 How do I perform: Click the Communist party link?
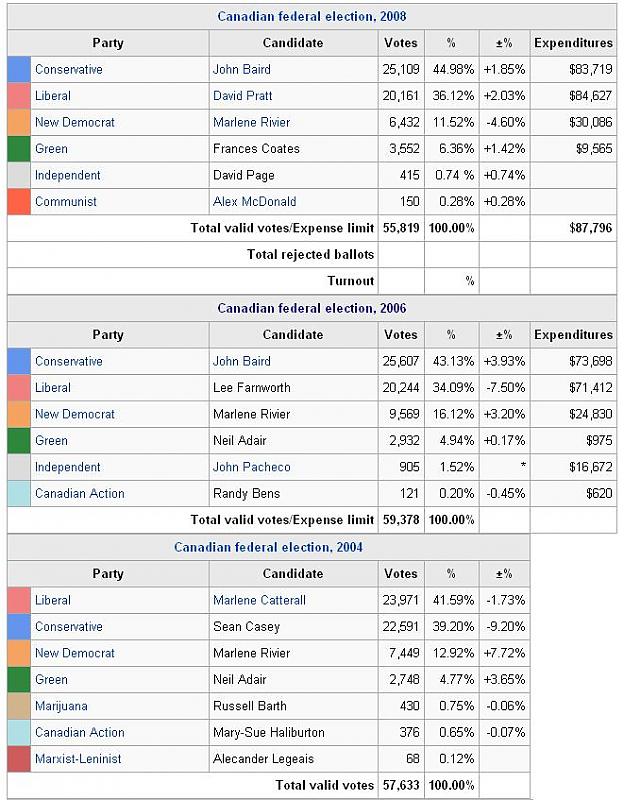tap(66, 201)
